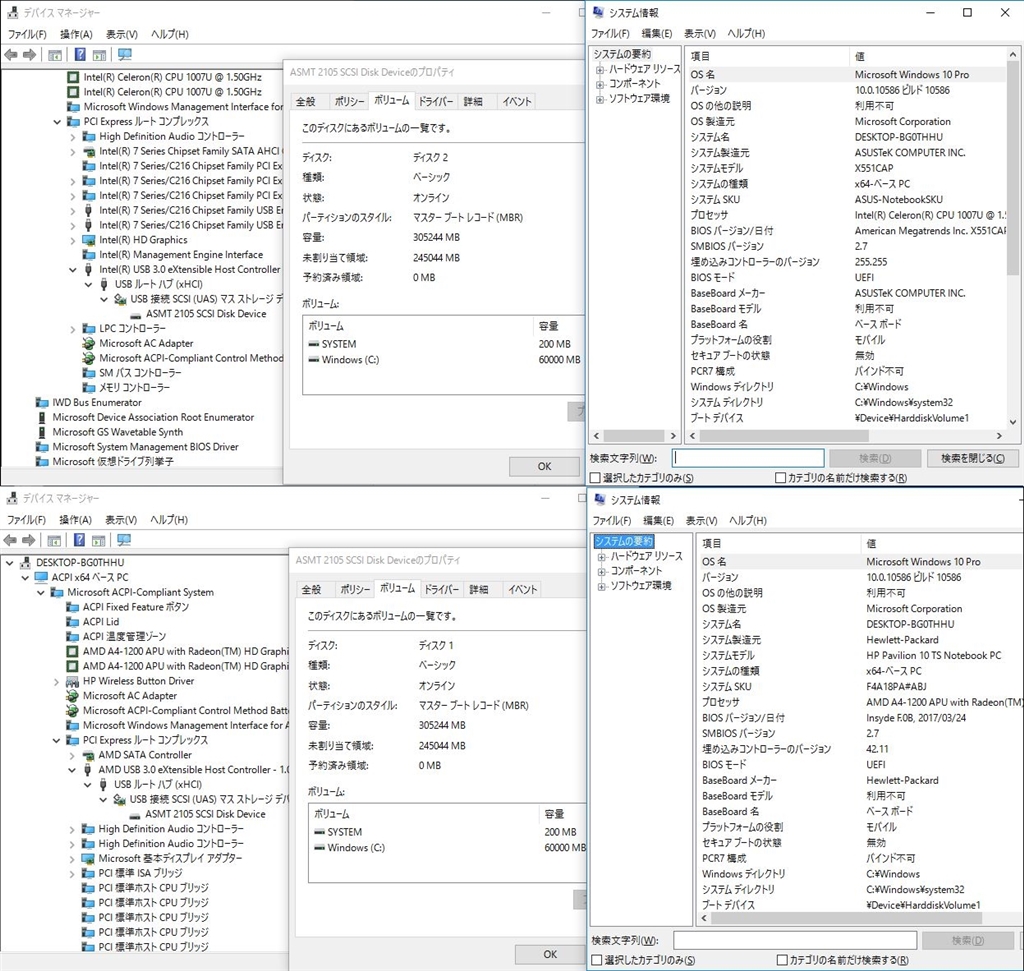
Task: Enable 選択したカテゴリのみ in the ASUS System Information window
Action: click(596, 478)
